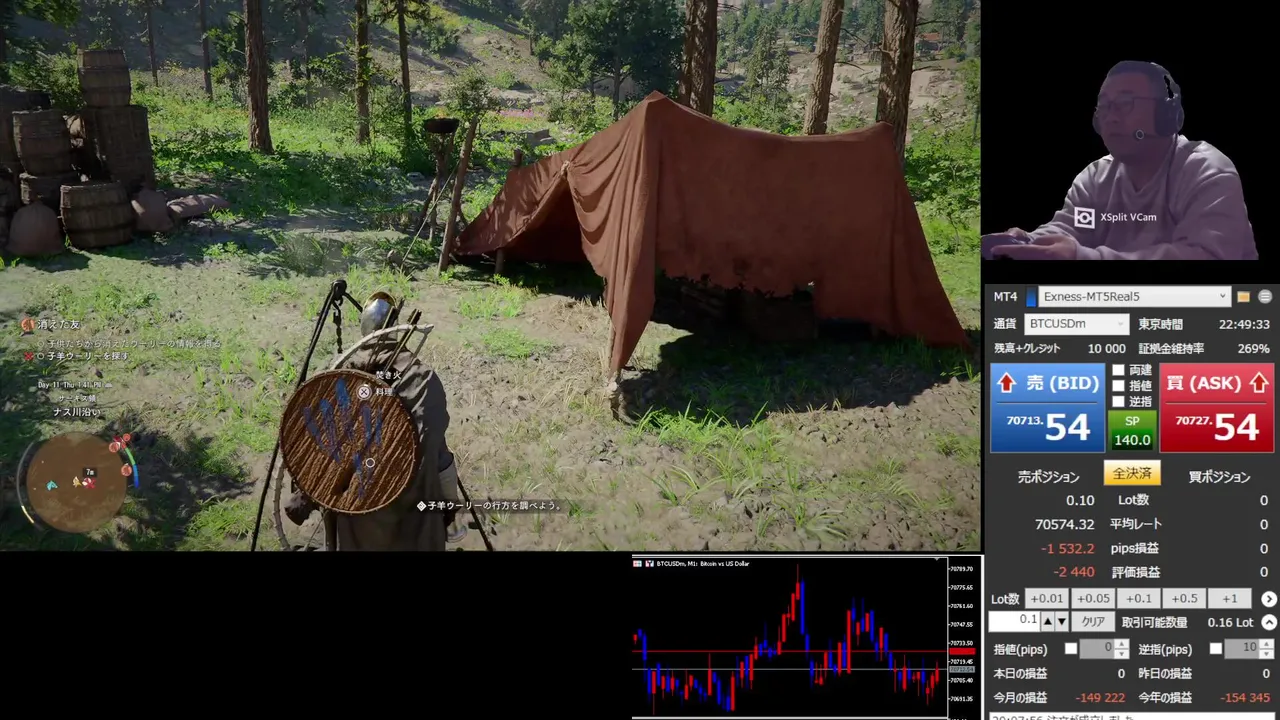
Task: Click the green SP 140.0 spread box
Action: point(1132,431)
